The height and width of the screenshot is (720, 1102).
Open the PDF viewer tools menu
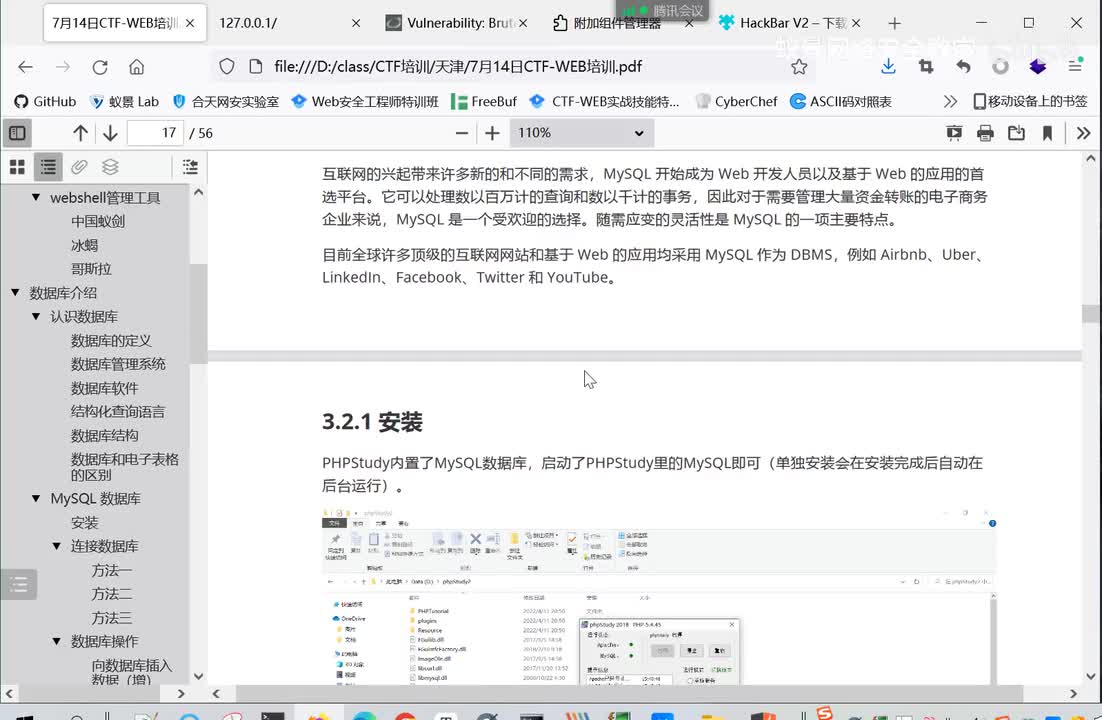pos(1083,133)
